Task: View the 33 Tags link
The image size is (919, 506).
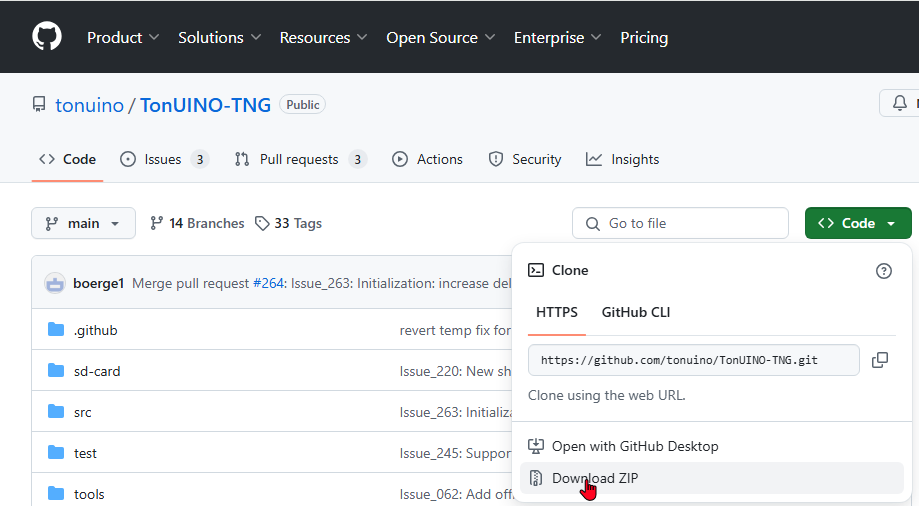Action: pos(288,223)
